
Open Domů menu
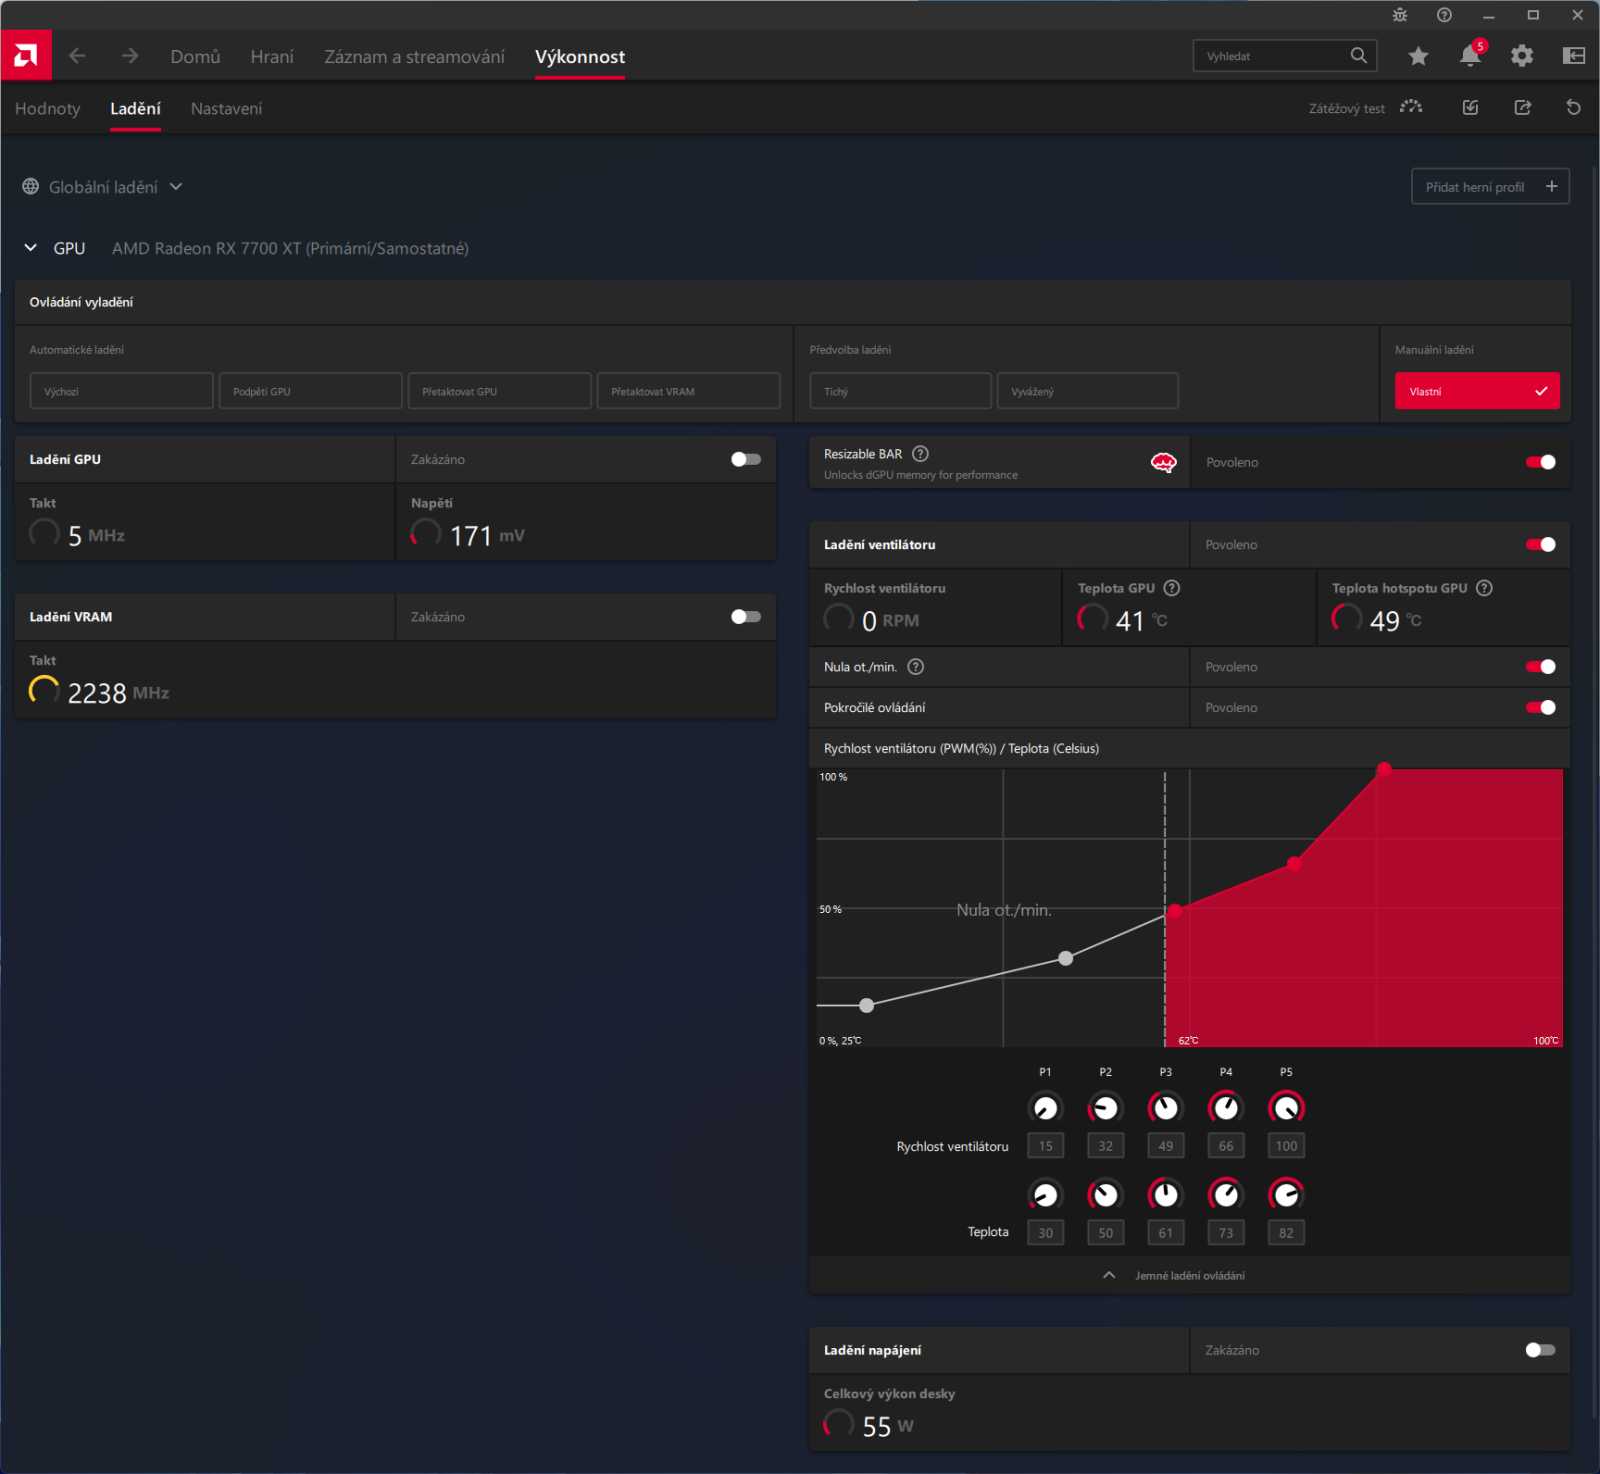coord(195,57)
